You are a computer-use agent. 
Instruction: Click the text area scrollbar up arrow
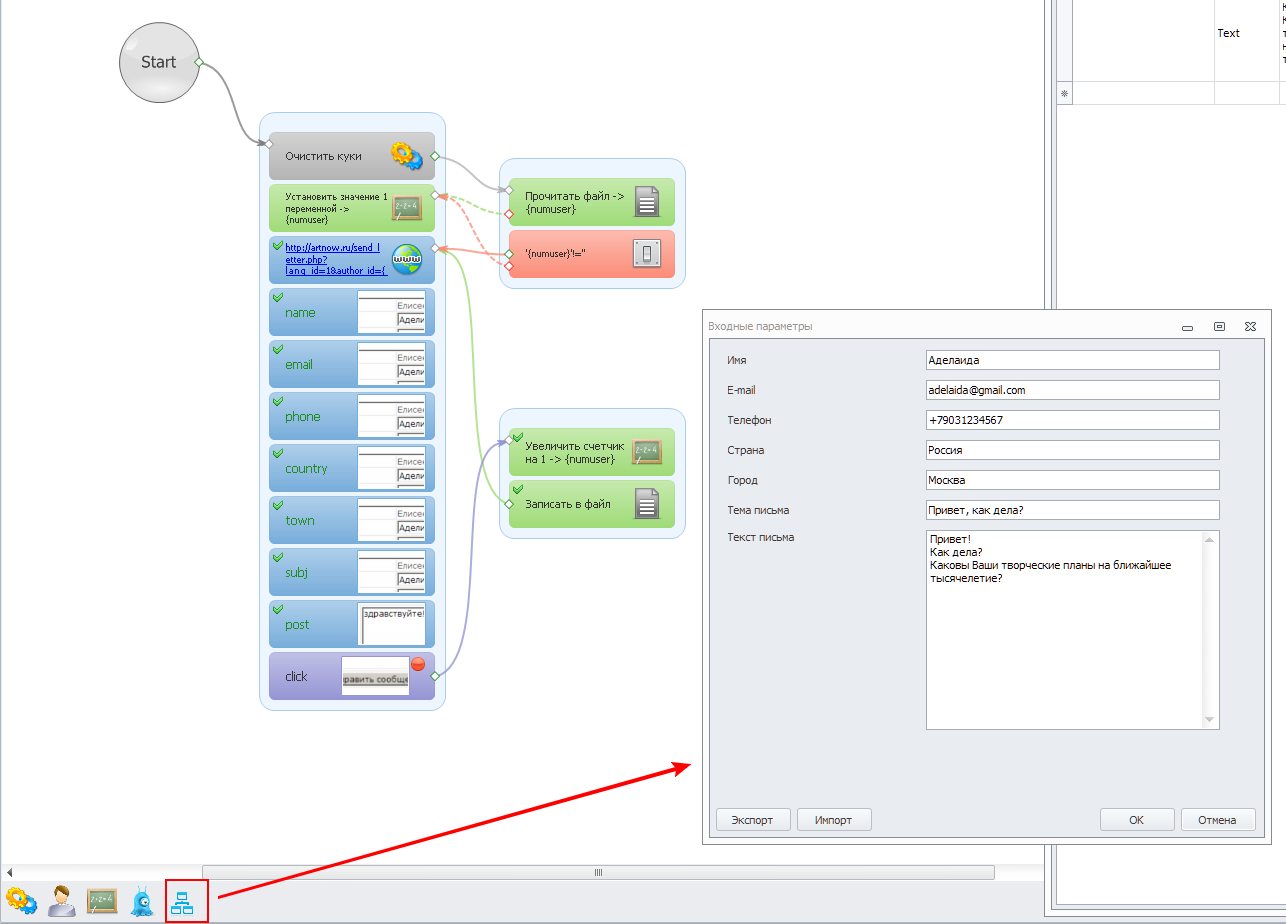click(1211, 540)
